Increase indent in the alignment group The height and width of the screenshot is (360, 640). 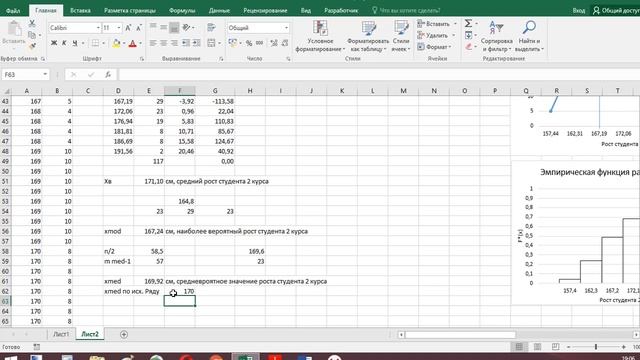(x=196, y=43)
